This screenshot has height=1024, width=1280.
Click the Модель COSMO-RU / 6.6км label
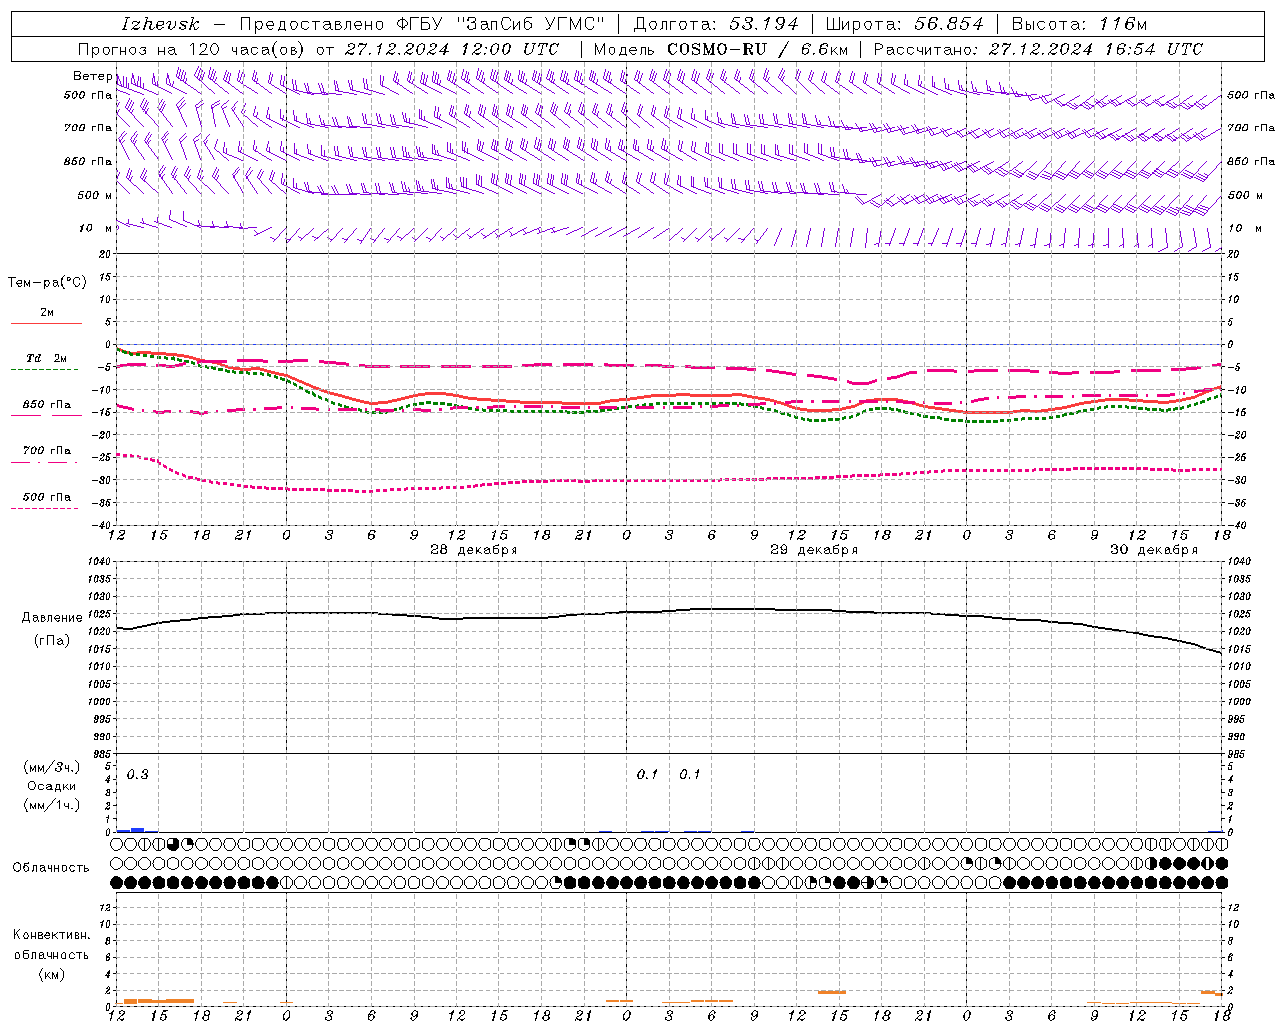[721, 49]
